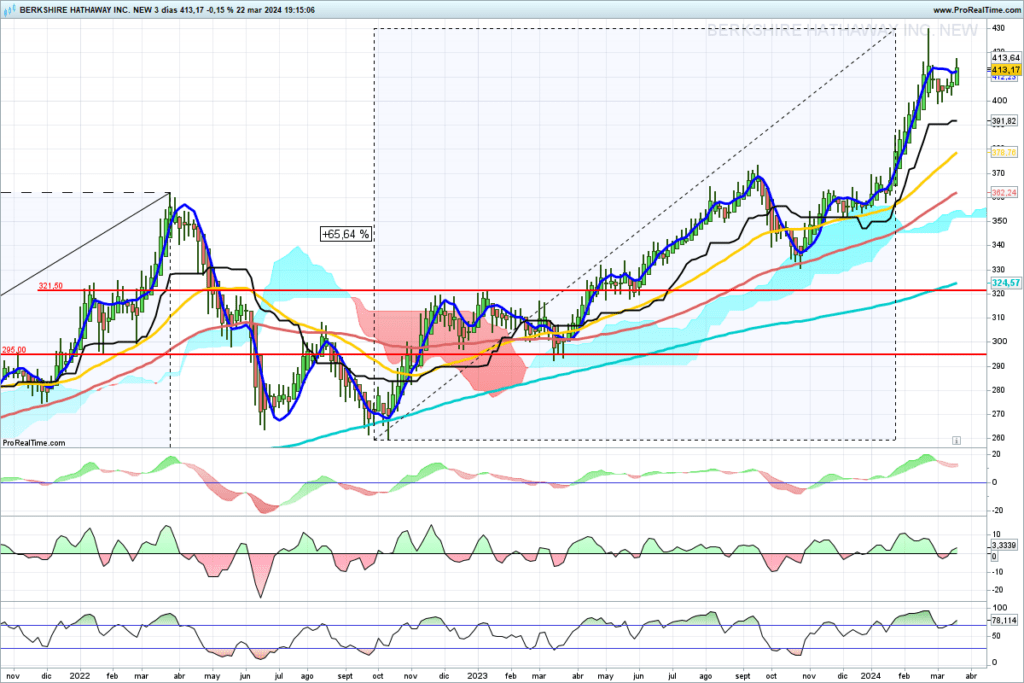Click the red 362,24 moving average tag
Viewport: 1024px width, 683px height.
1004,193
